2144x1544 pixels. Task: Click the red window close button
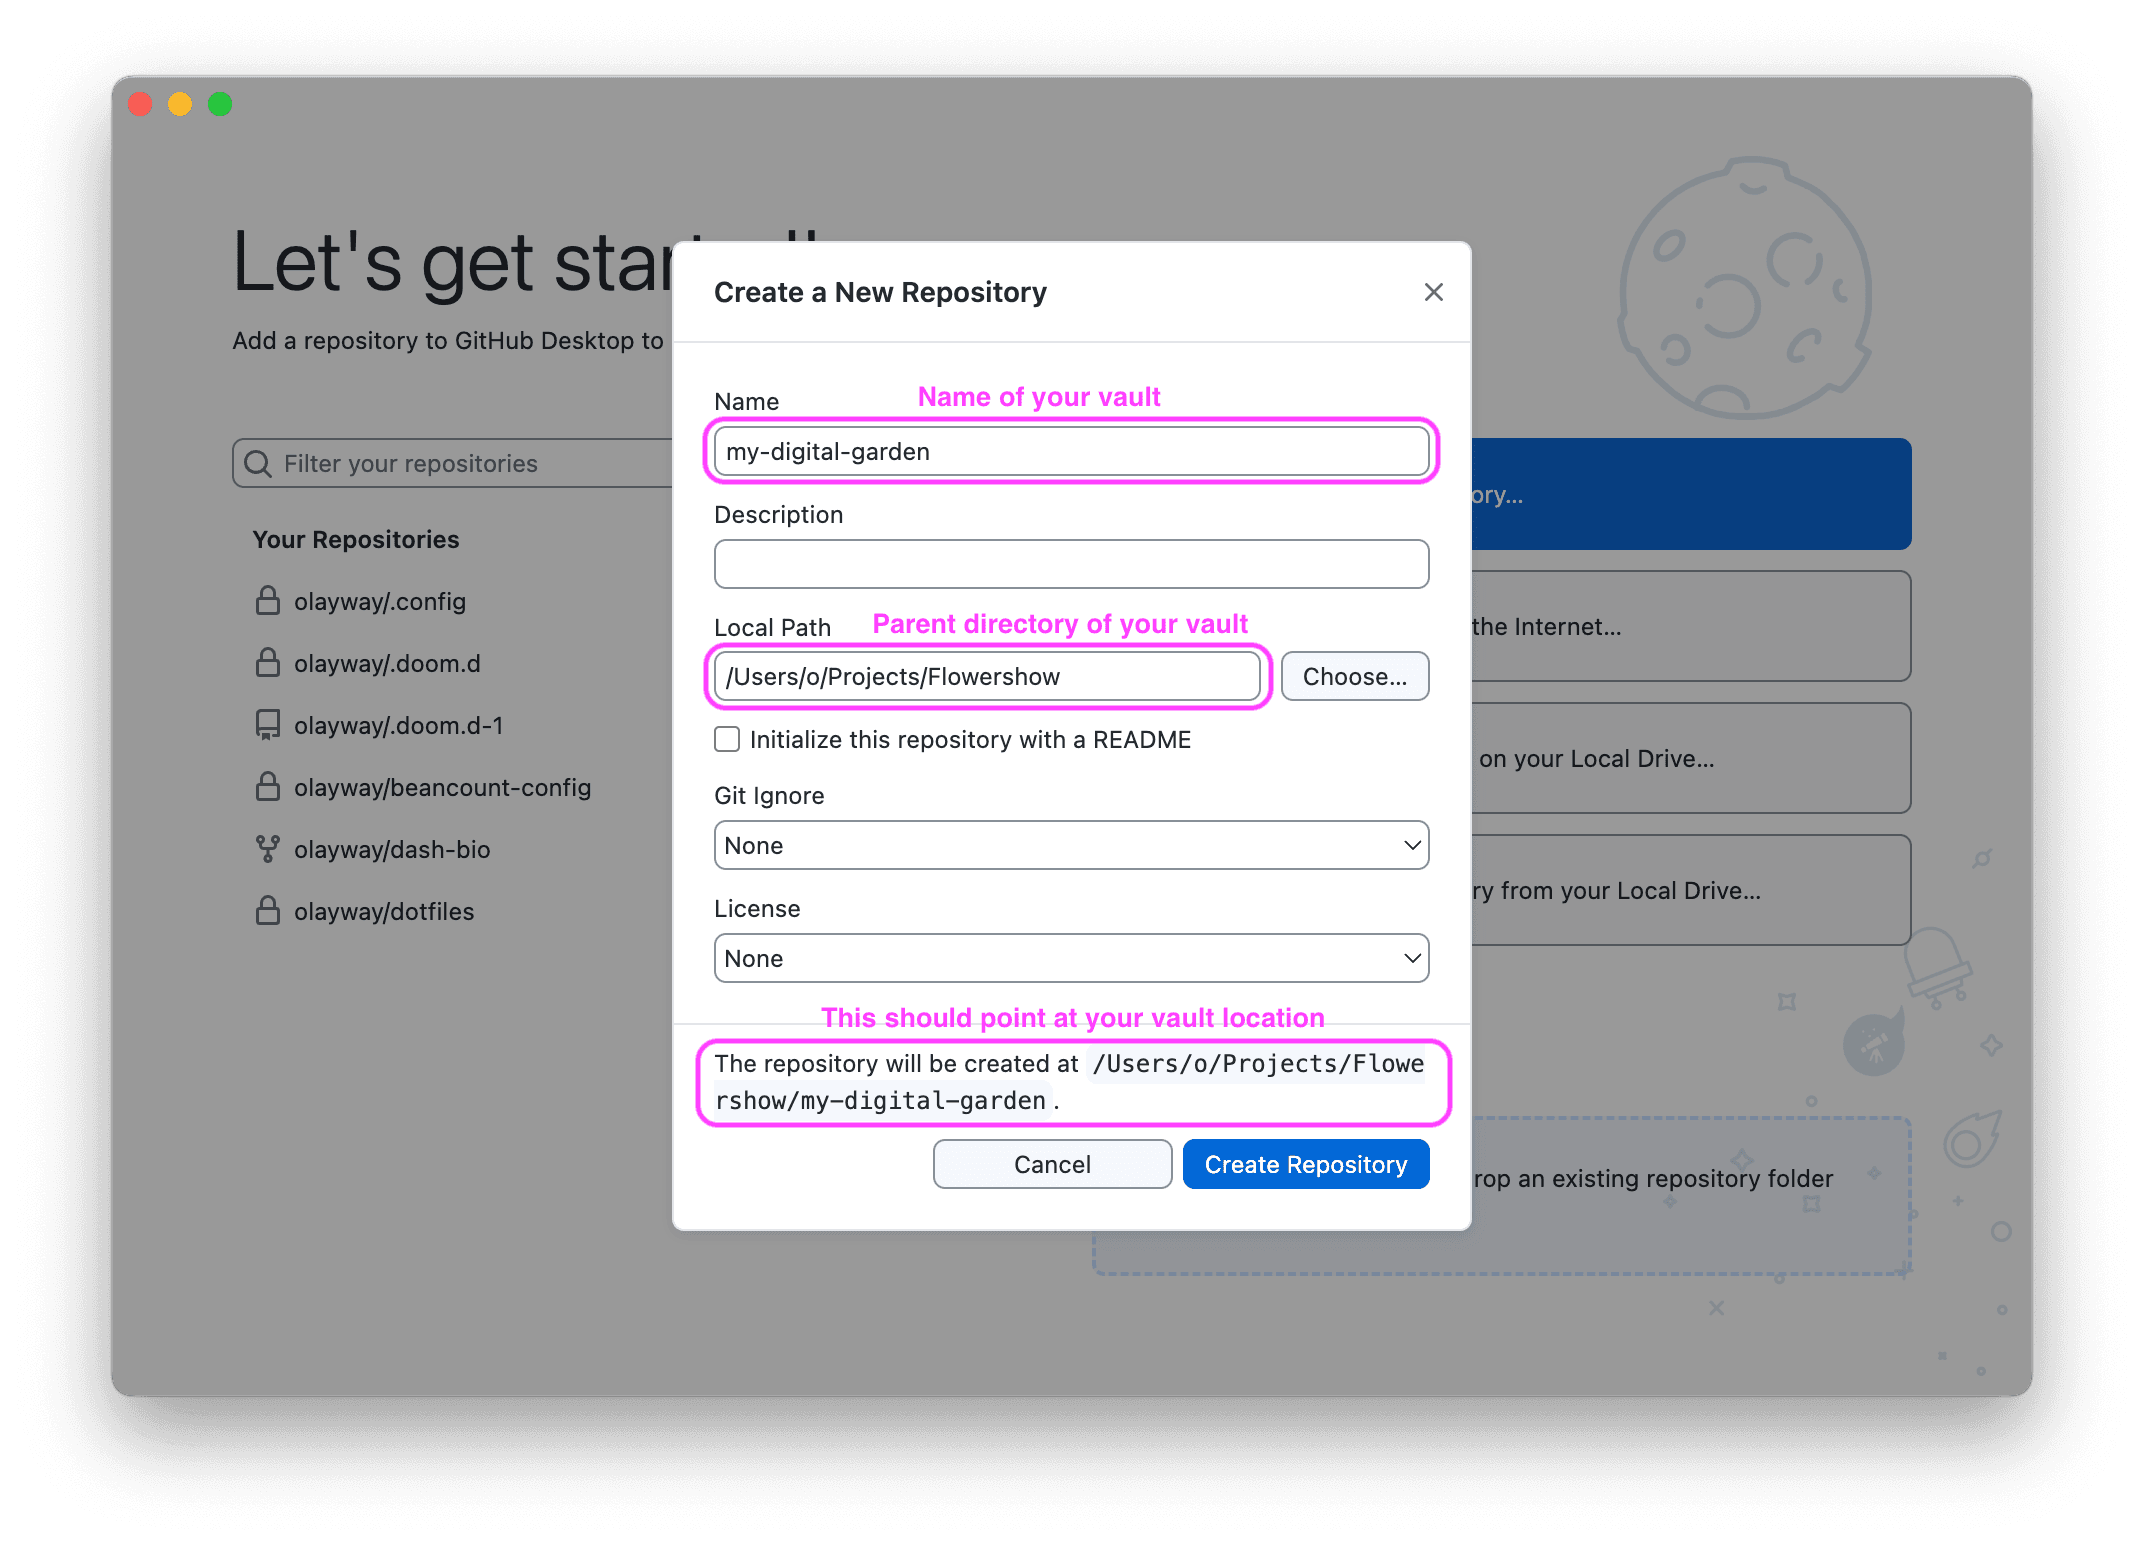[x=140, y=104]
